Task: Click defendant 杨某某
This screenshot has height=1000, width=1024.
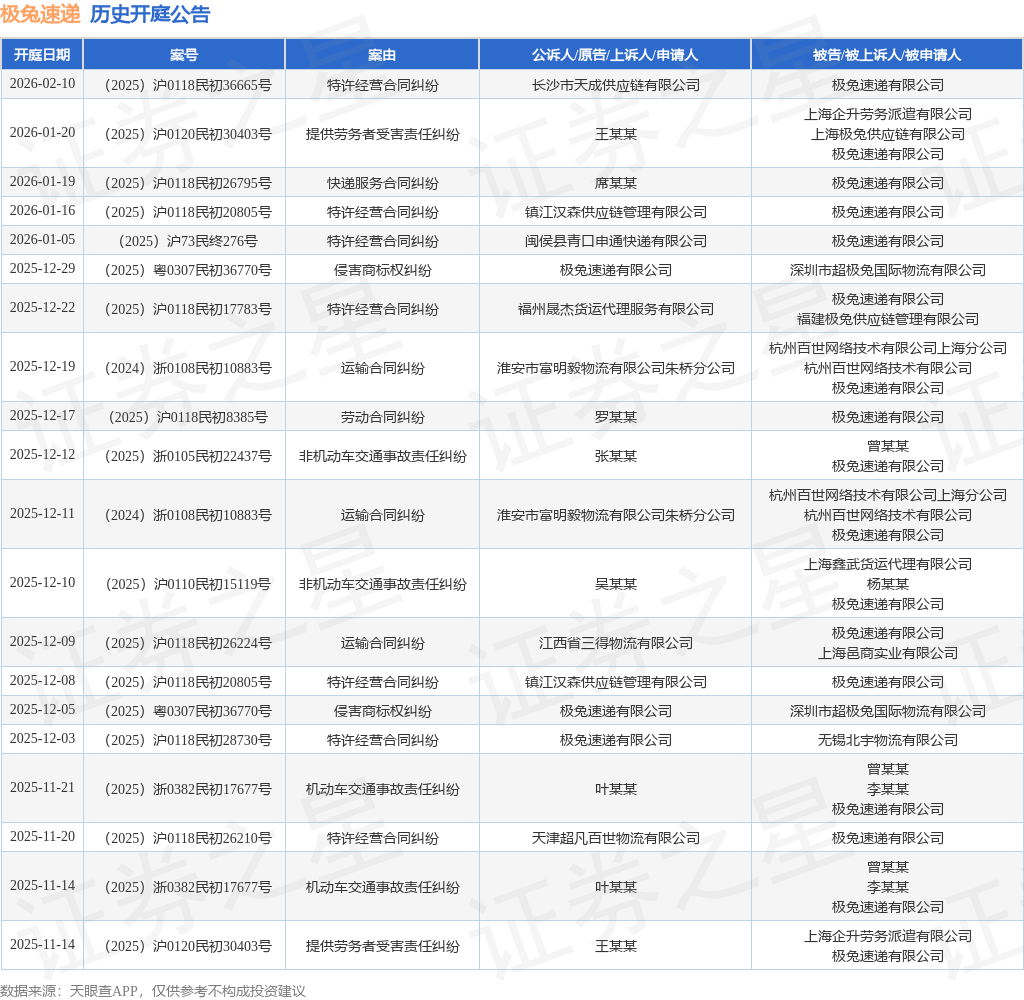Action: 888,584
